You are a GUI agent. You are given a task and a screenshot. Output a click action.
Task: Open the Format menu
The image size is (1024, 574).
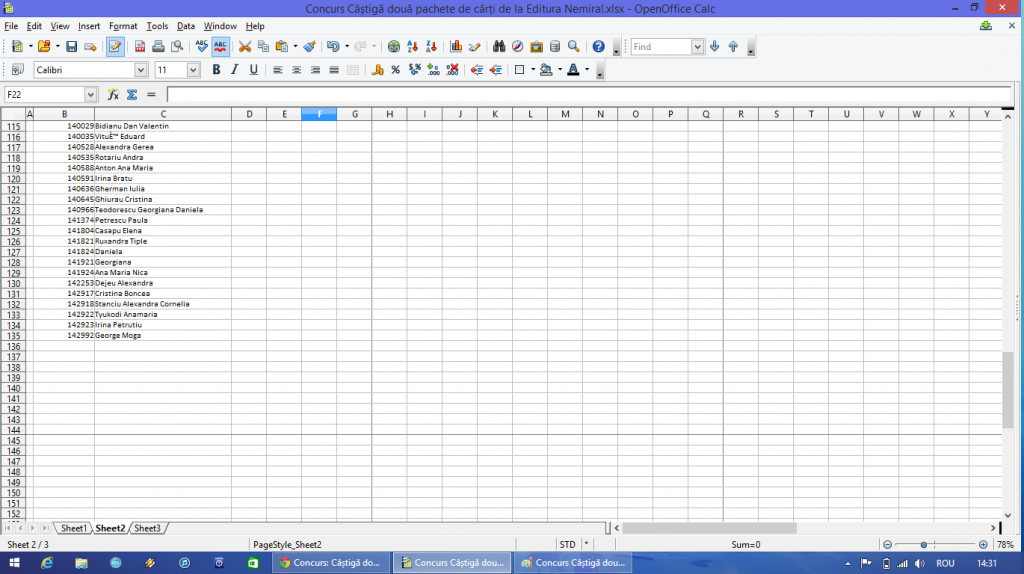click(x=123, y=25)
